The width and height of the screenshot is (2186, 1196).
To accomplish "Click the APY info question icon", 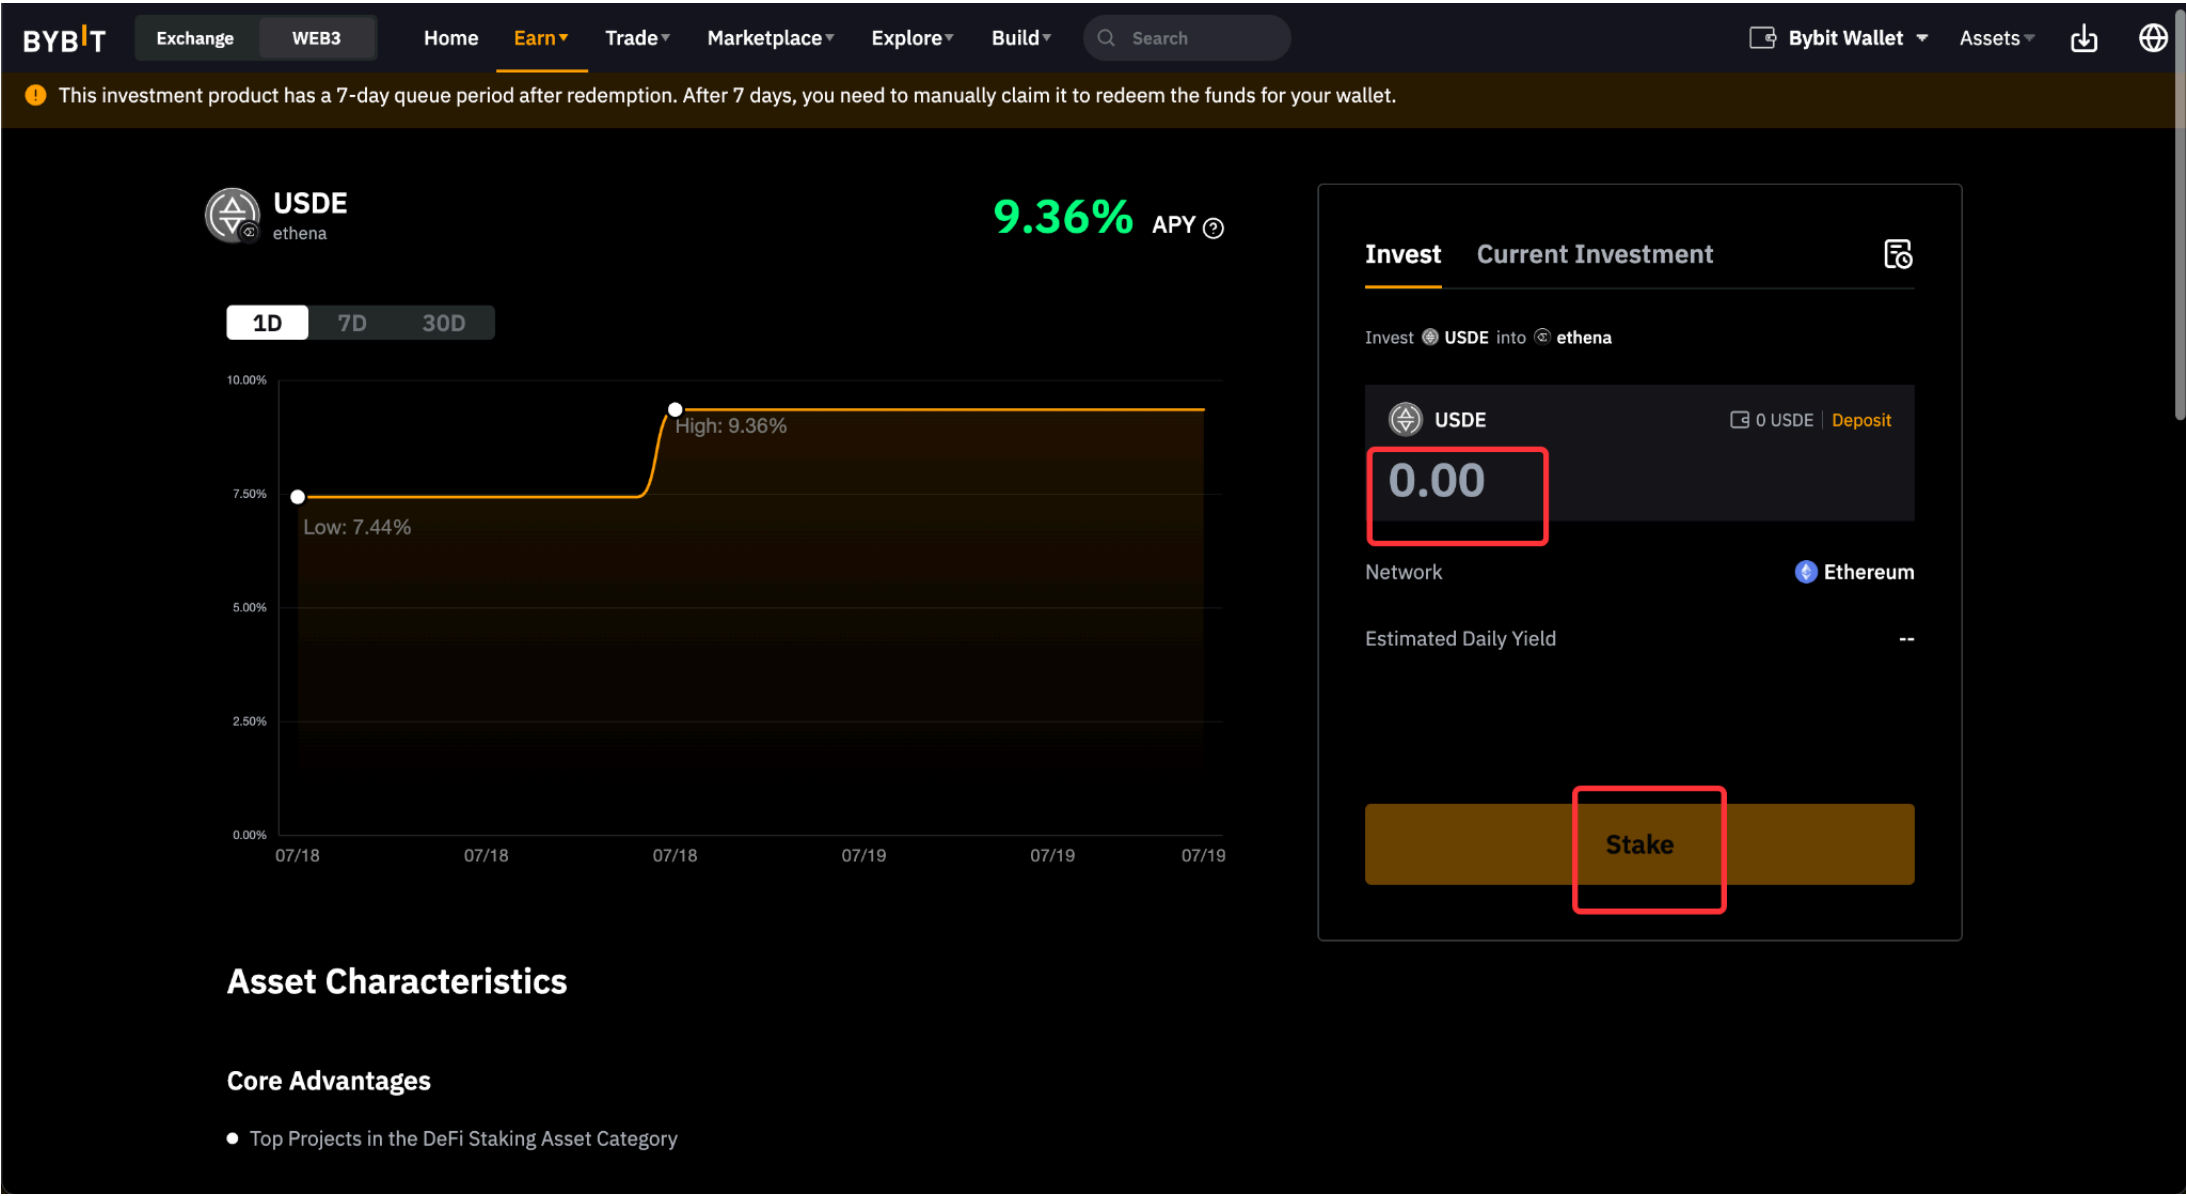I will pos(1213,228).
